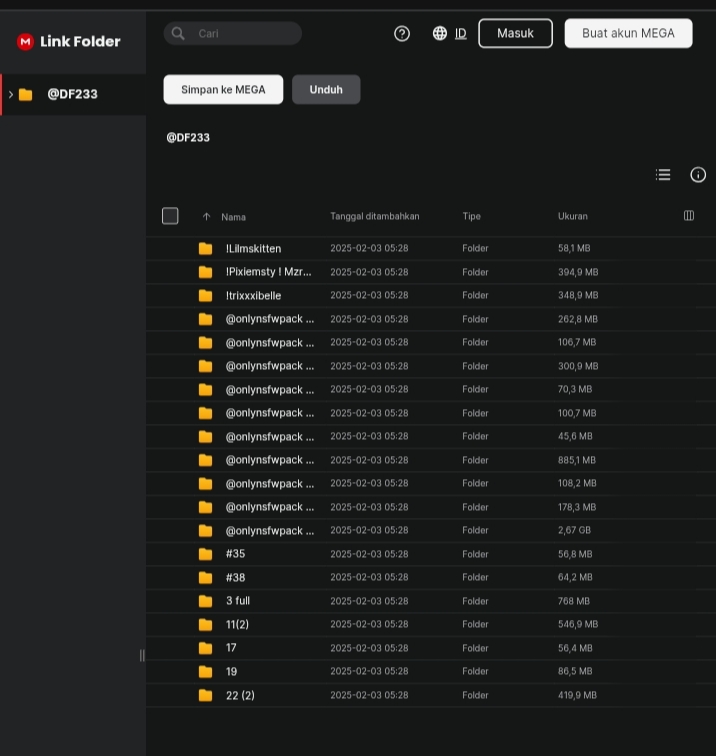Select @onlynsfwpack row sized 178,3 MB
The width and height of the screenshot is (716, 756).
(x=431, y=507)
